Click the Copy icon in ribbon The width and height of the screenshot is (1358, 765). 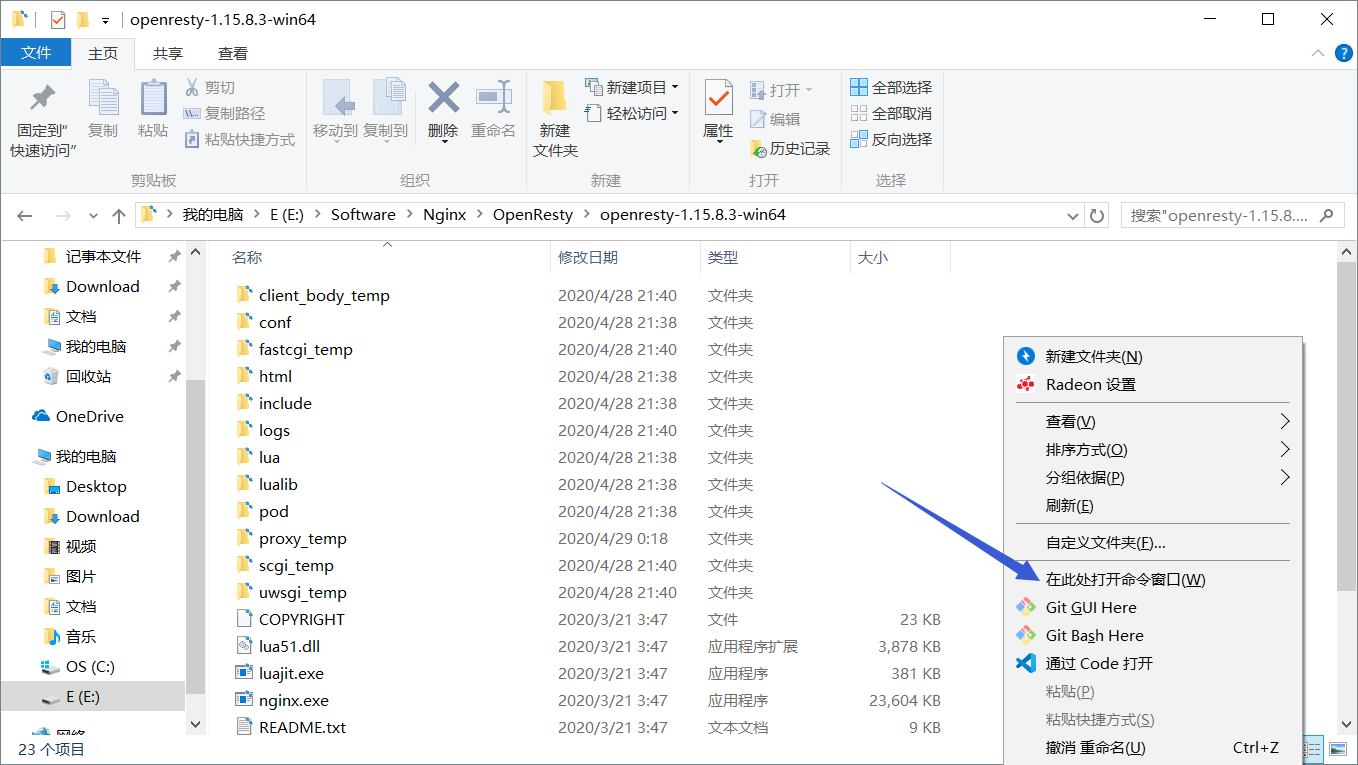click(103, 97)
